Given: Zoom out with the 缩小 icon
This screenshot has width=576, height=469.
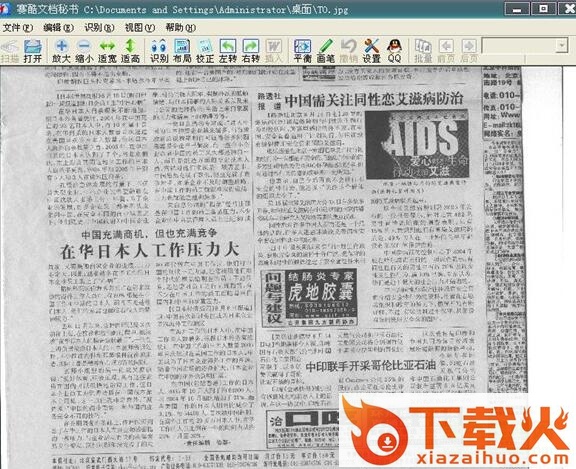Looking at the screenshot, I should [x=84, y=51].
